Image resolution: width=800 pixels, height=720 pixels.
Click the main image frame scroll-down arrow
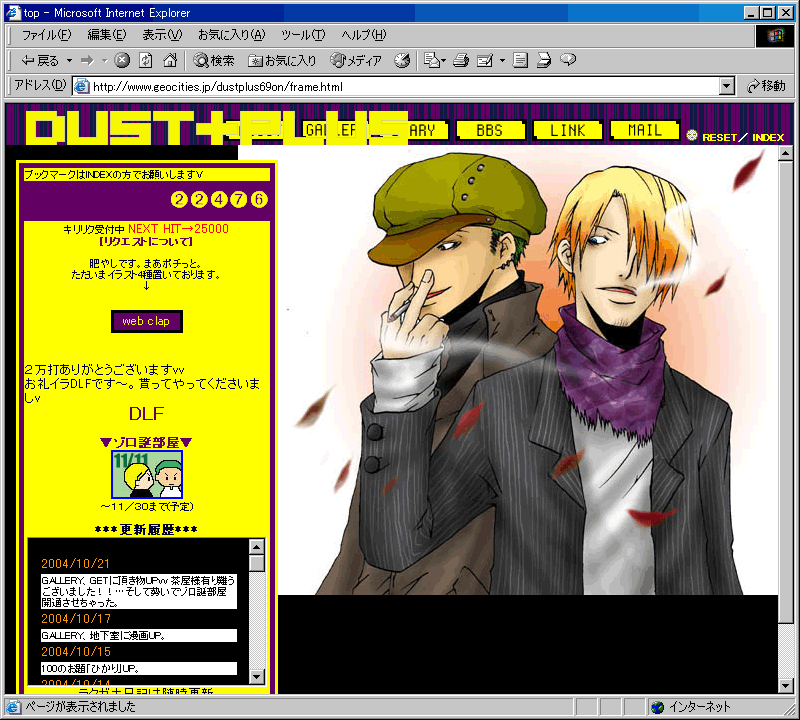pyautogui.click(x=786, y=686)
